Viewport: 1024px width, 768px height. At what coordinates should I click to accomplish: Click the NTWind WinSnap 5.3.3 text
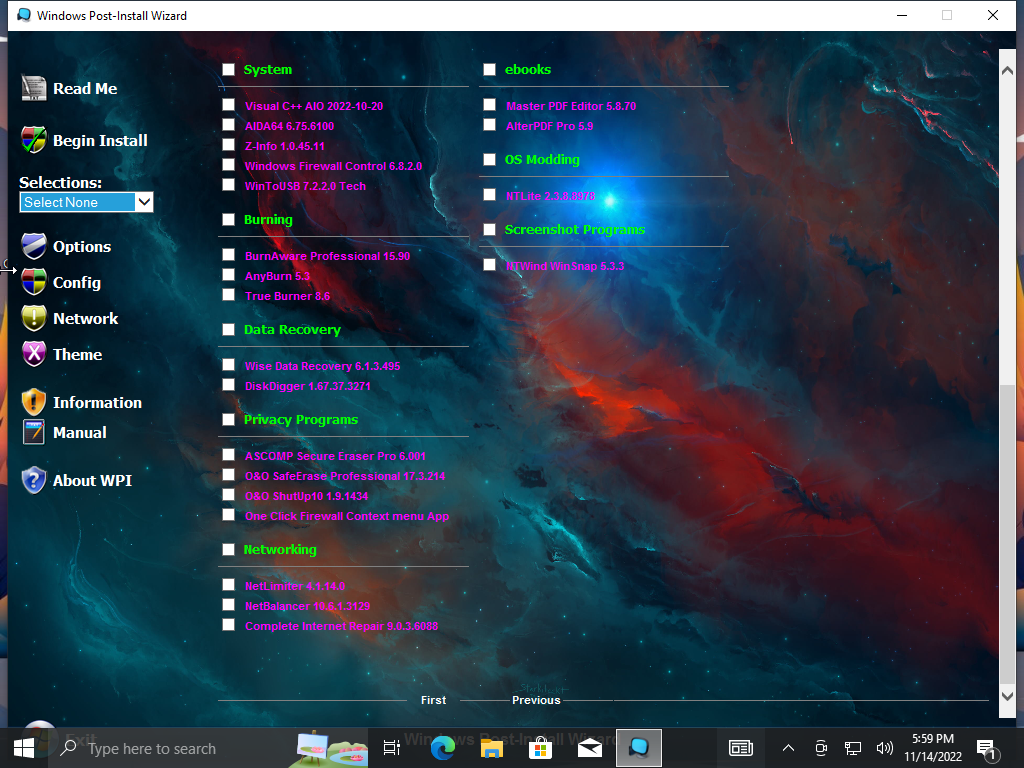coord(565,266)
